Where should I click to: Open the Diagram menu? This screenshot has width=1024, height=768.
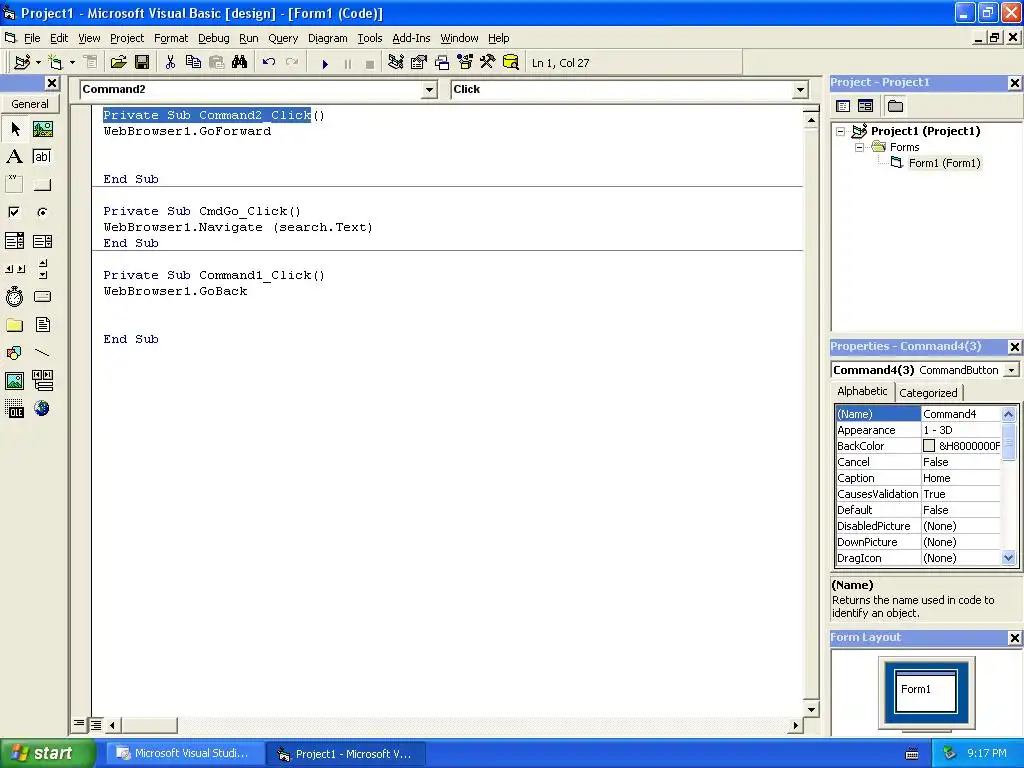point(328,39)
